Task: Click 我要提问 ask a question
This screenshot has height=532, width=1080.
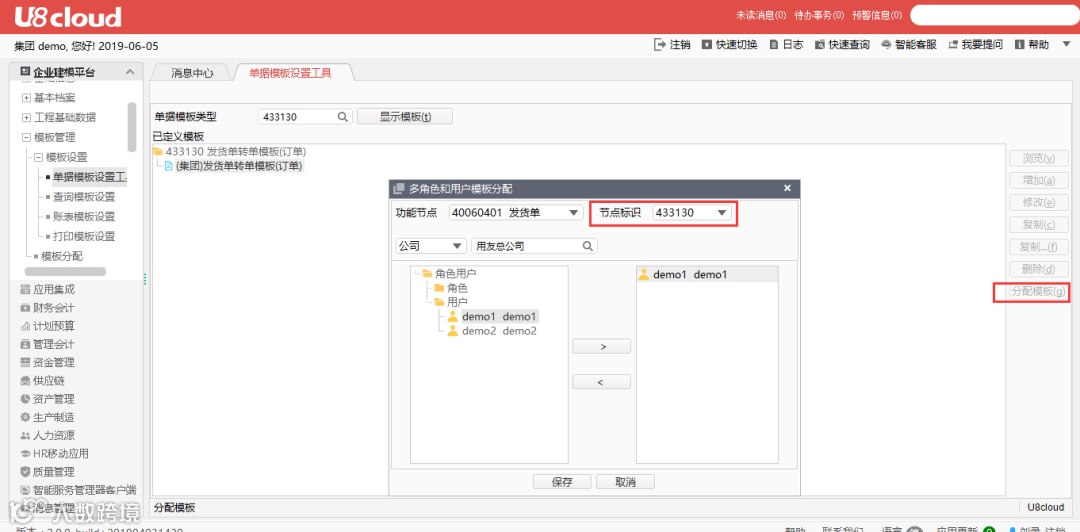Action: (975, 45)
